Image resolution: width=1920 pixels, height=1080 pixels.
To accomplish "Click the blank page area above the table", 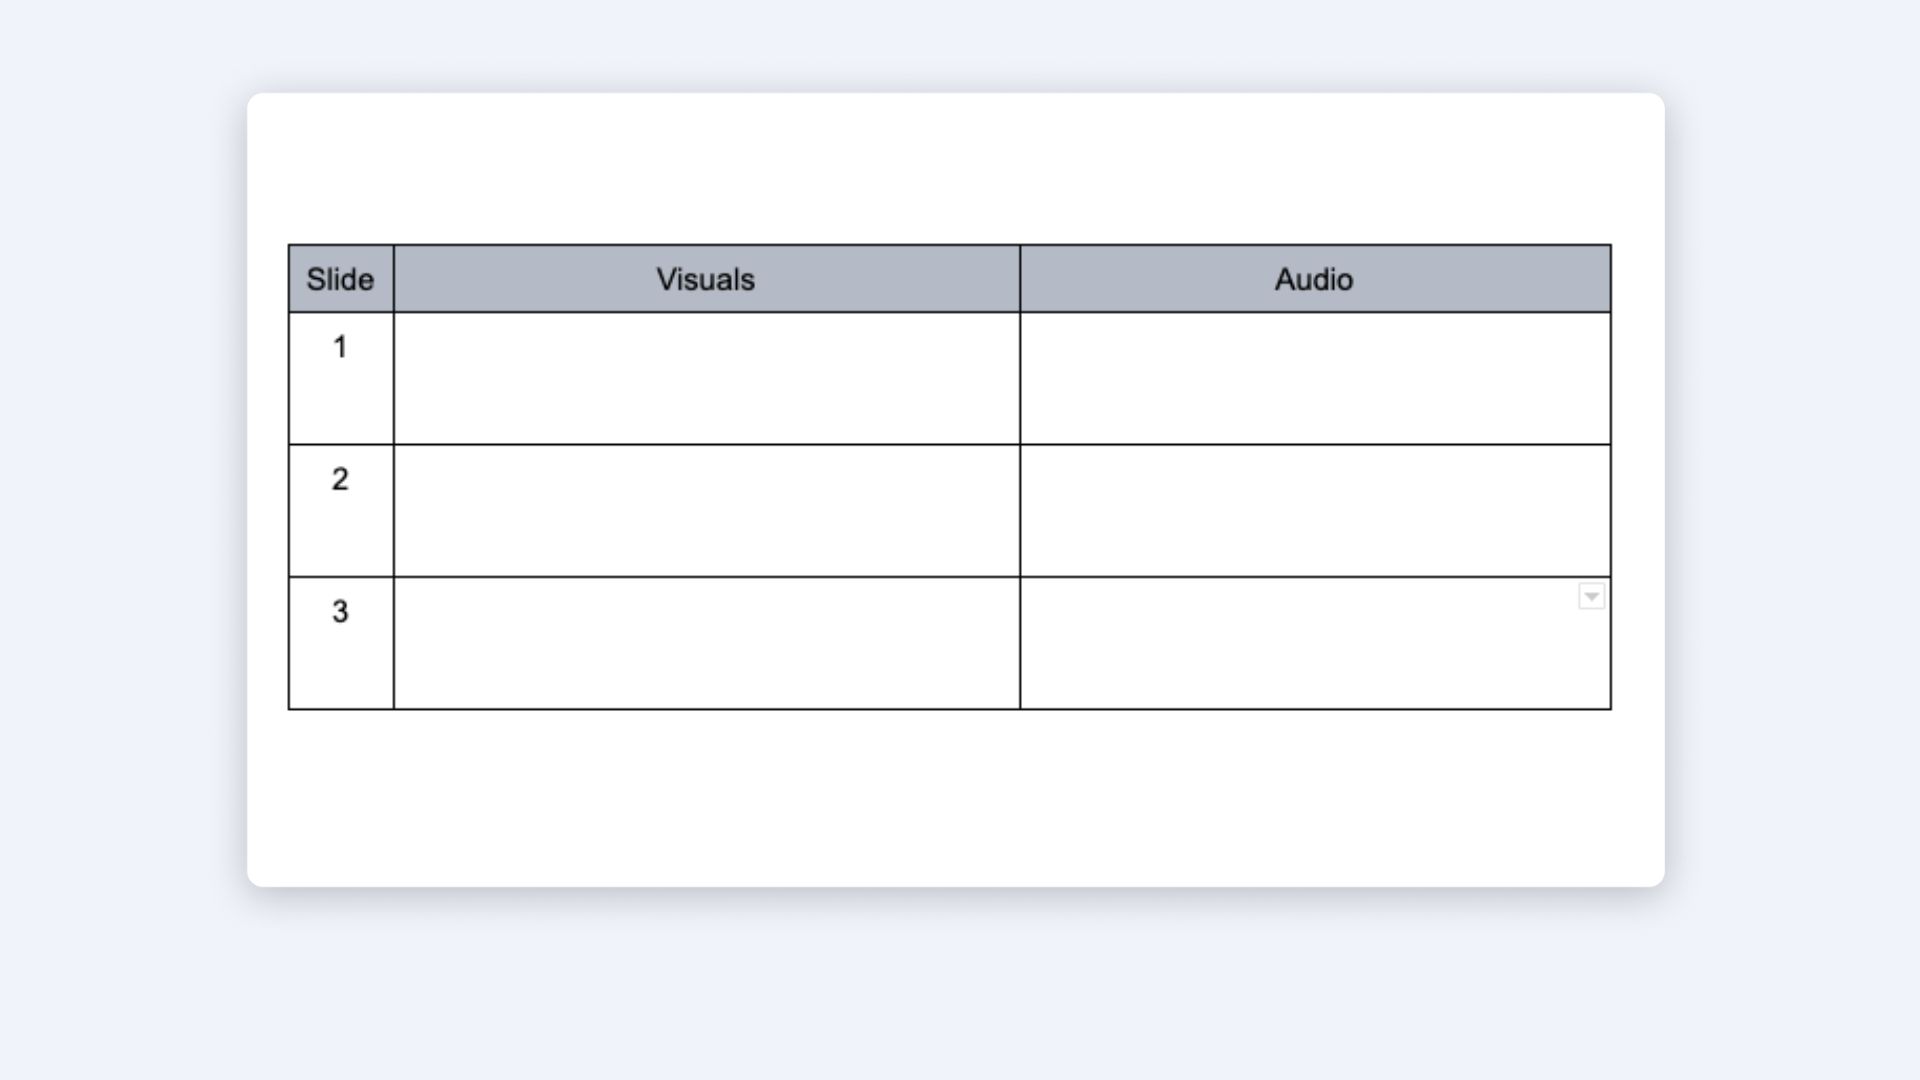I will pos(955,170).
